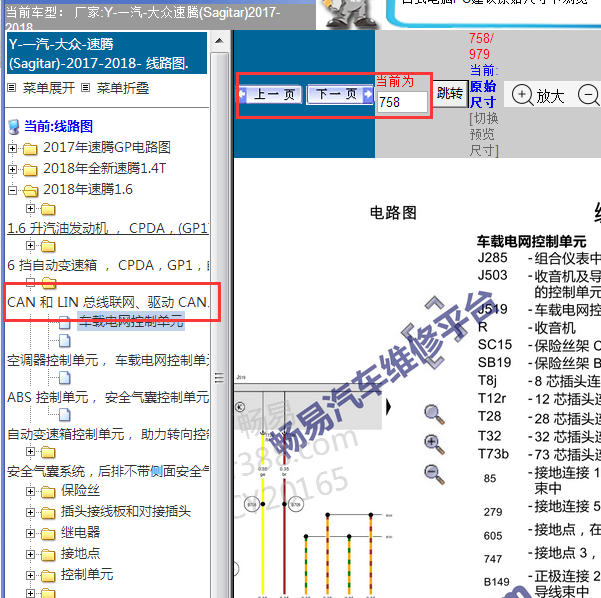601x598 pixels.
Task: Expand the 控制单元 folder
Action: click(x=30, y=575)
